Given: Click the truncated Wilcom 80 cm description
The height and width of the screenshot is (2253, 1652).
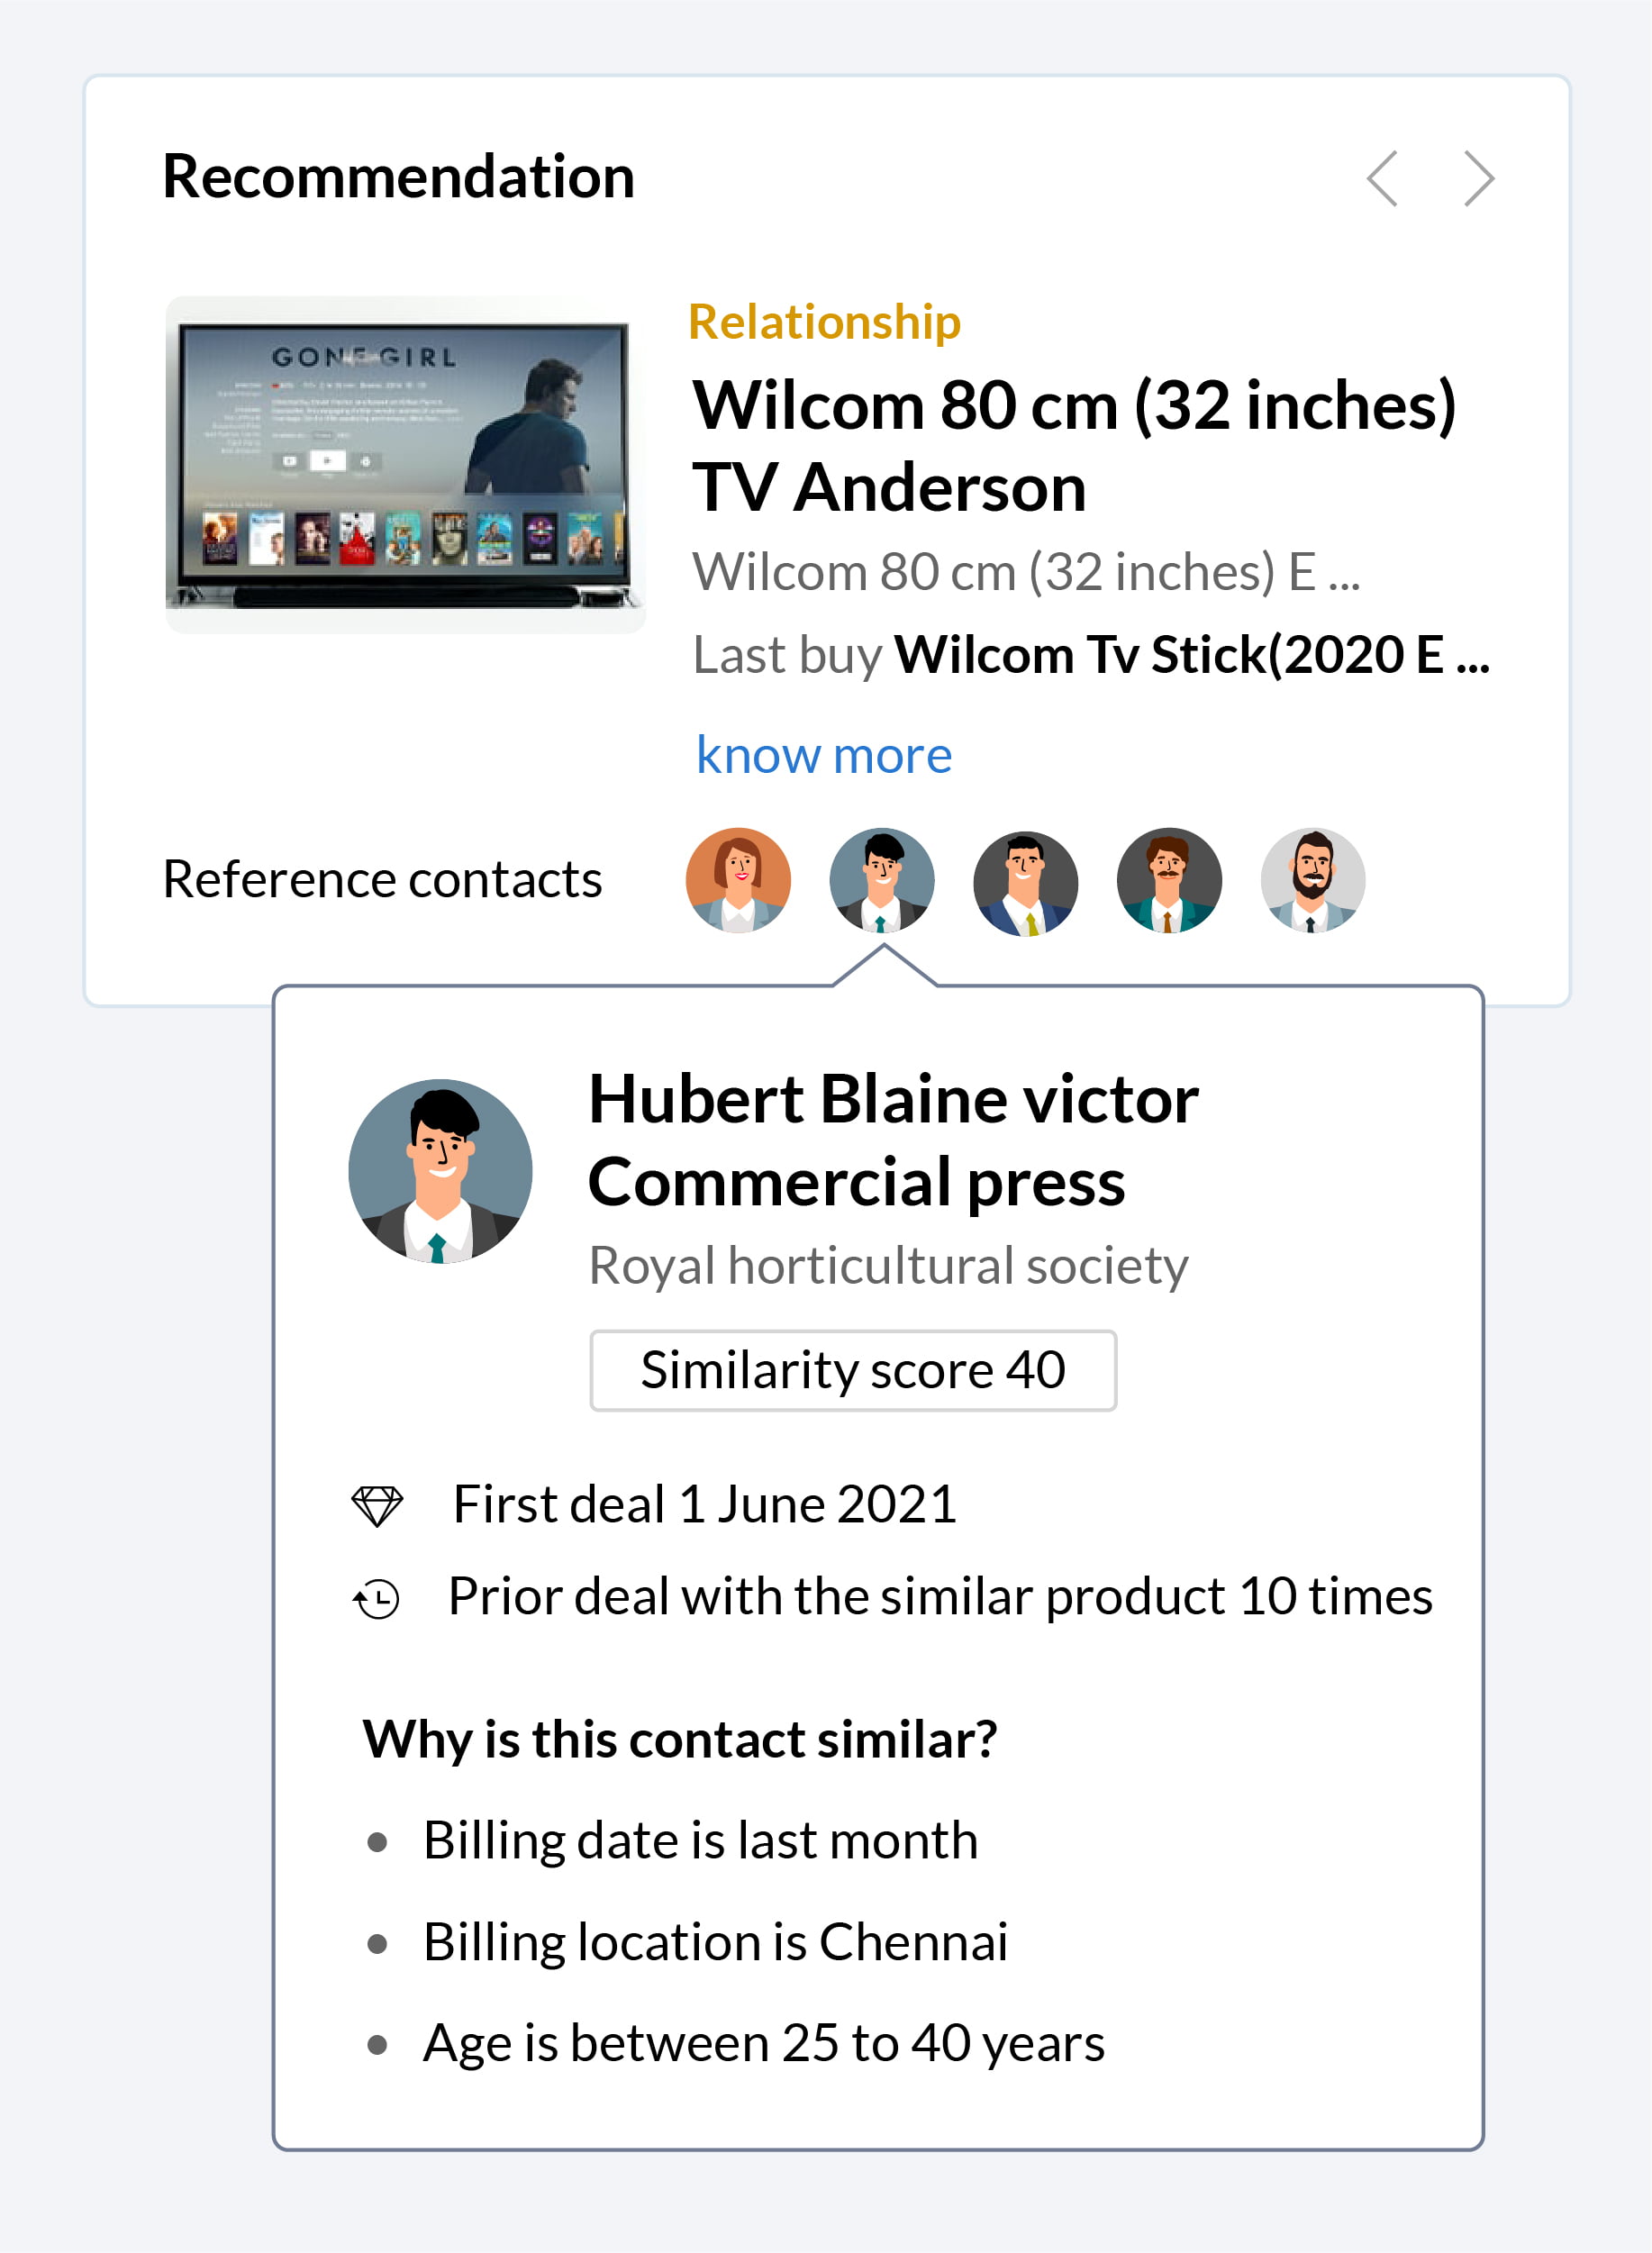Looking at the screenshot, I should click(1026, 572).
